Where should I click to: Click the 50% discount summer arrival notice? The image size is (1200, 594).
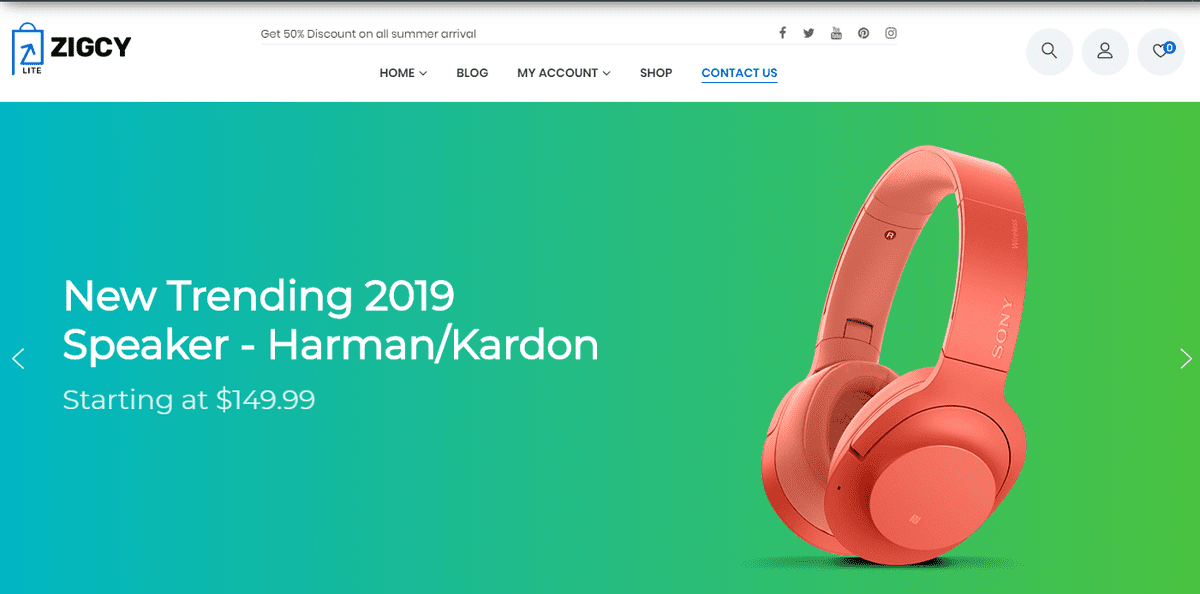pos(368,34)
